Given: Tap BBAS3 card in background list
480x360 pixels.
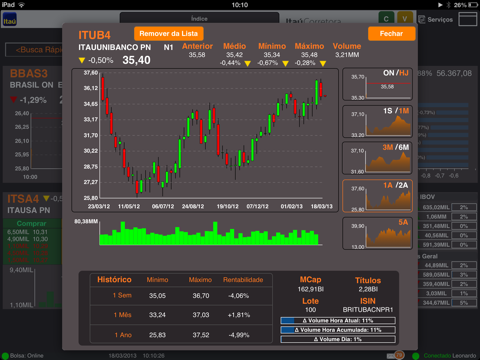Looking at the screenshot, I should coord(33,124).
